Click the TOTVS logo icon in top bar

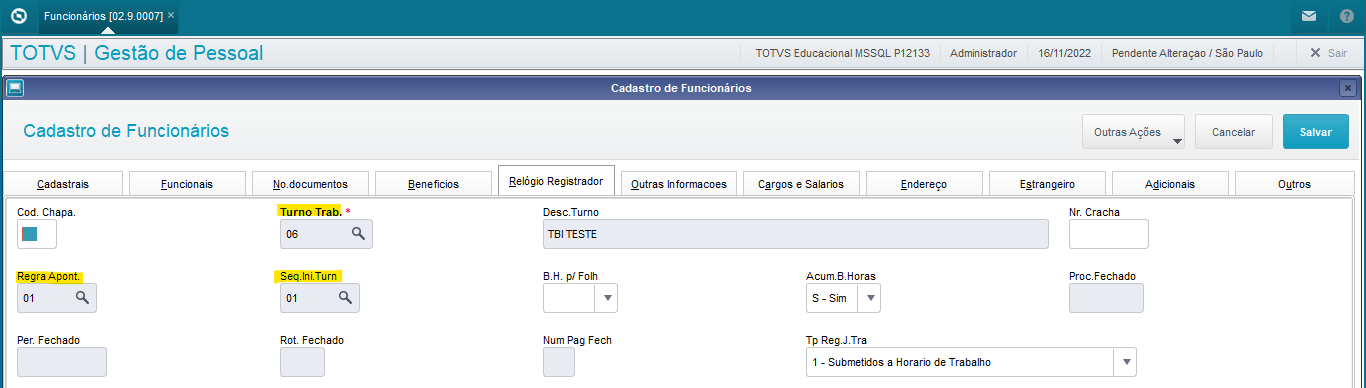point(18,16)
